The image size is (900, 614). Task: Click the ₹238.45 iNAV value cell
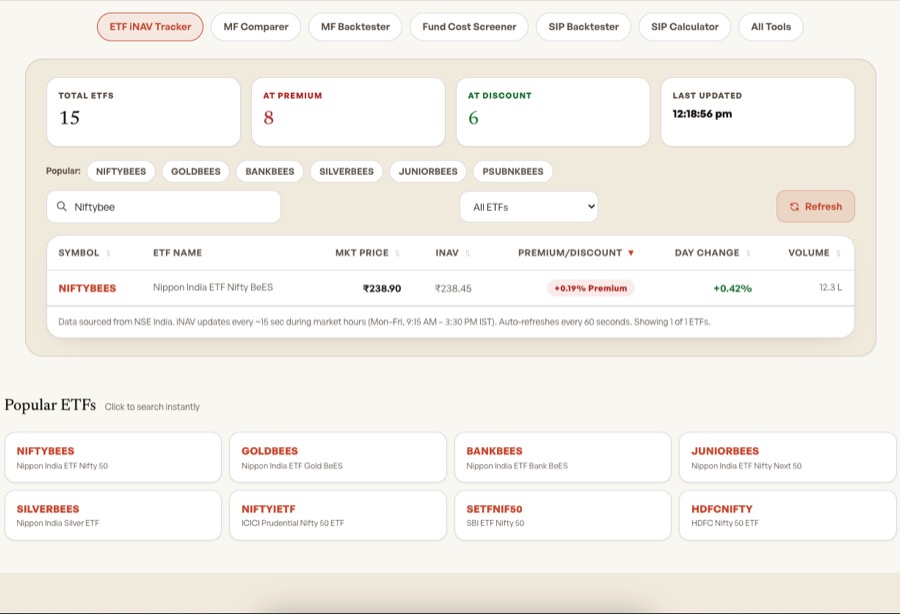(x=453, y=289)
